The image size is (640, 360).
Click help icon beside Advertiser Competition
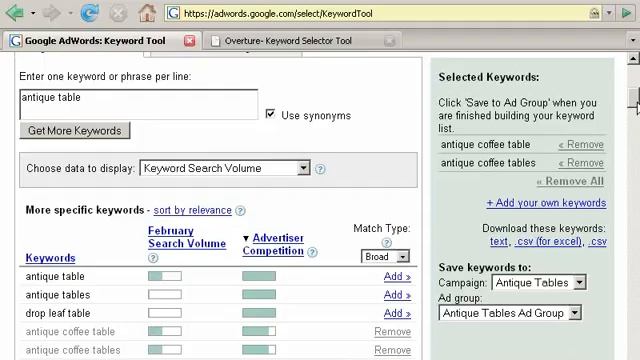tap(312, 252)
